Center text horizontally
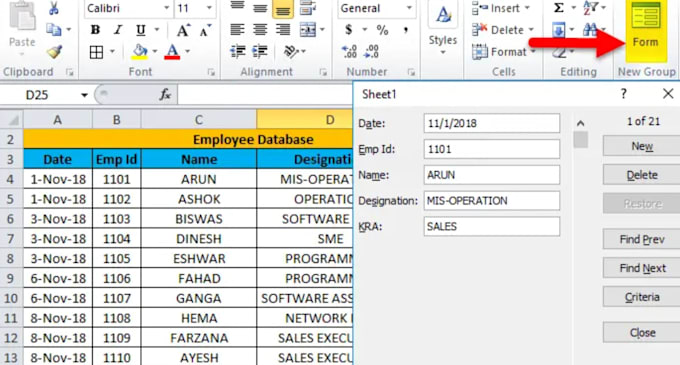Image resolution: width=680 pixels, height=365 pixels. click(260, 29)
